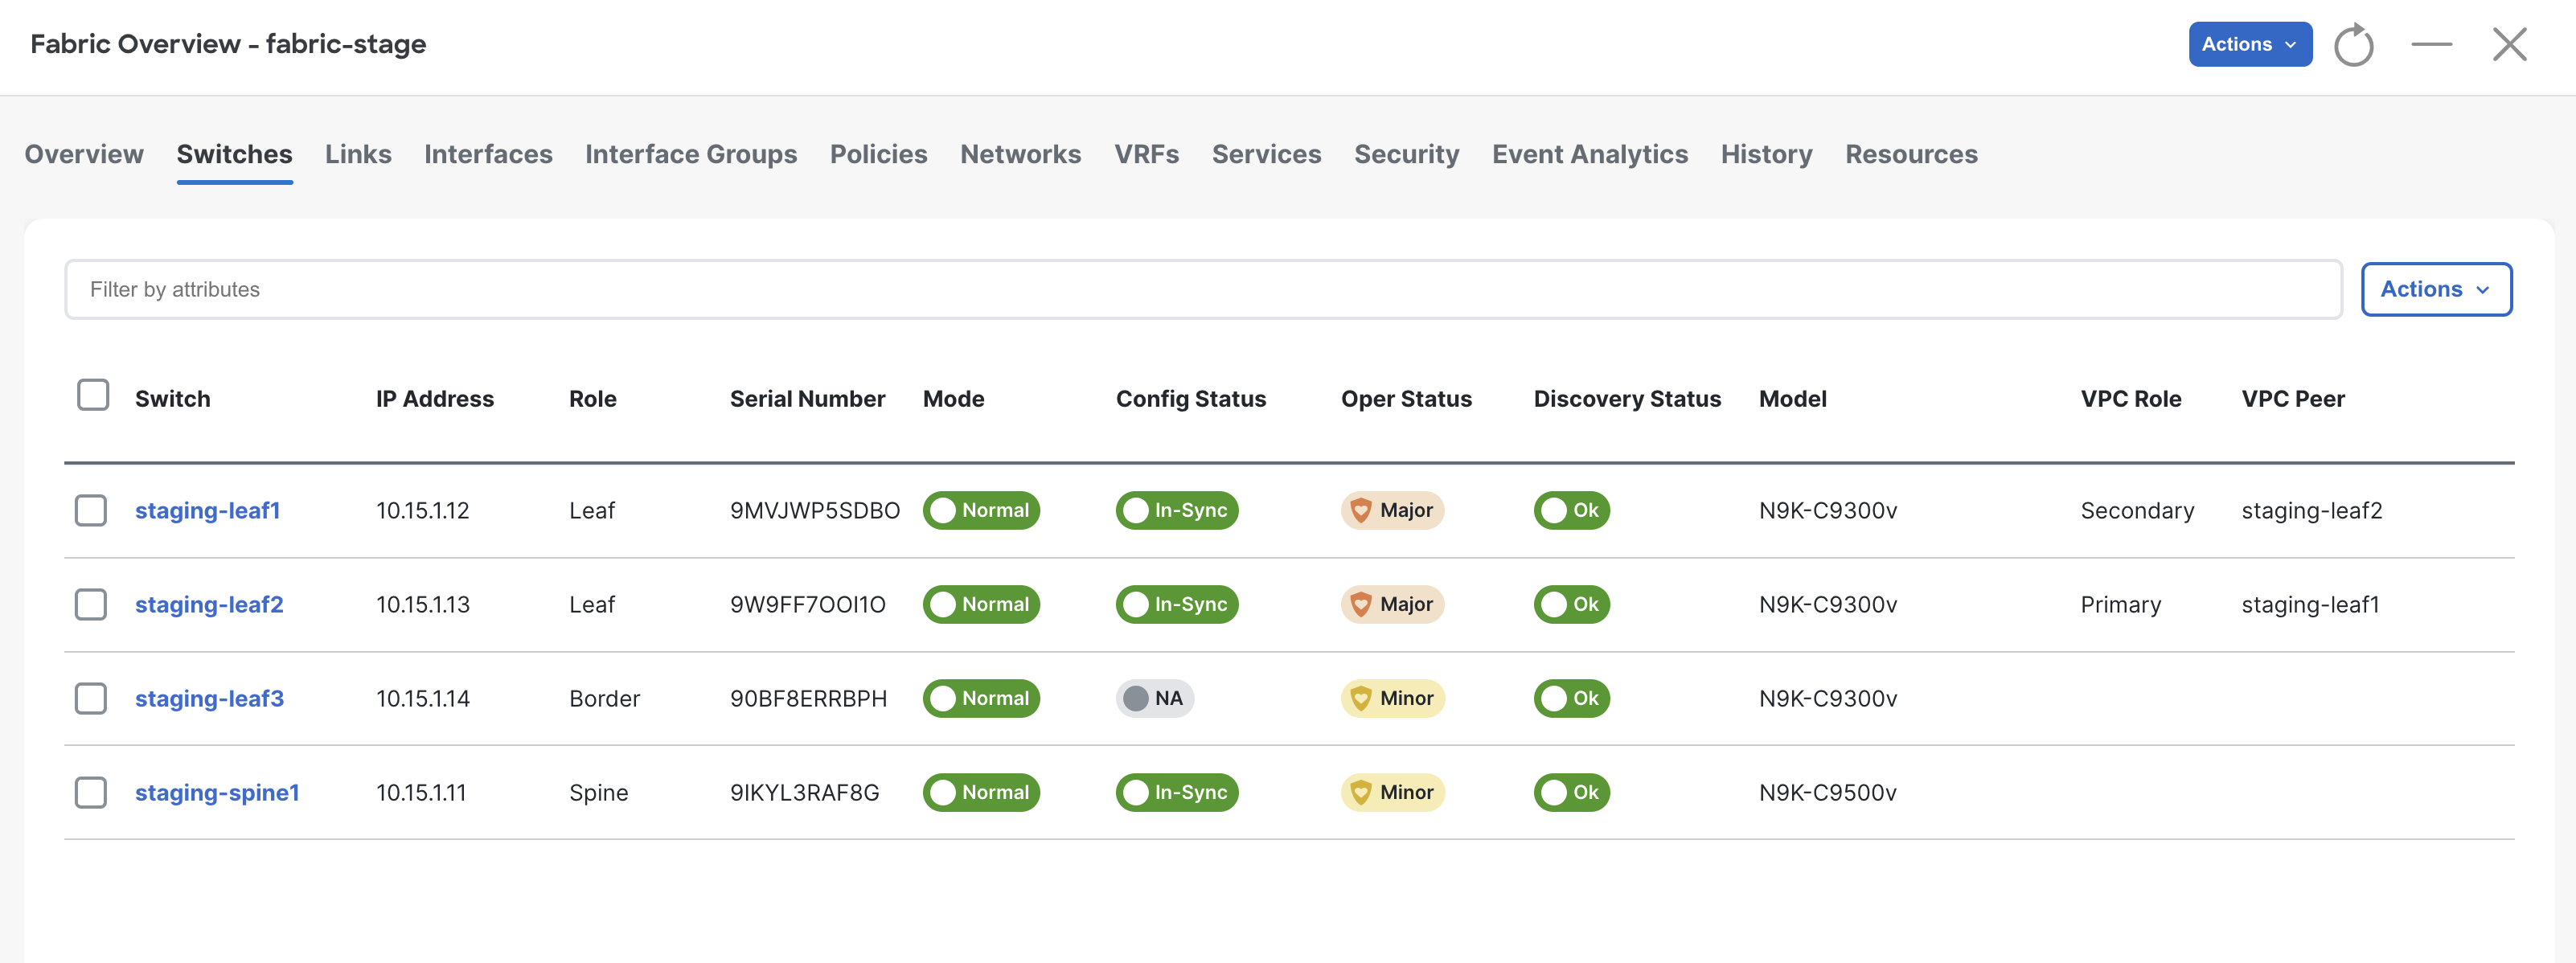This screenshot has width=2576, height=963.
Task: Minimize the Fabric Overview panel
Action: point(2431,45)
